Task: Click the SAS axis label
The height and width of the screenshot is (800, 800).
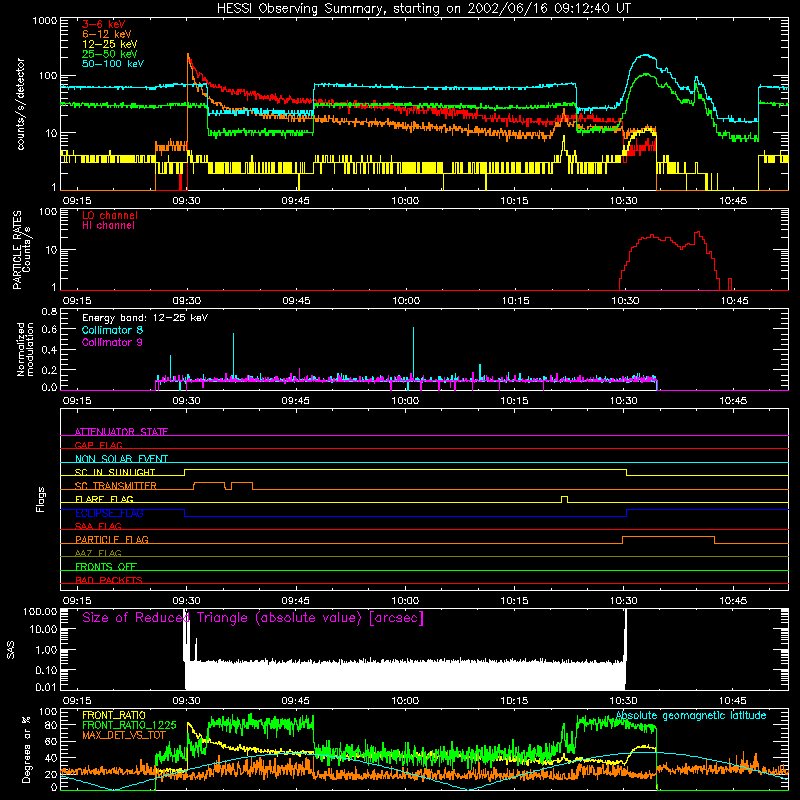Action: pyautogui.click(x=11, y=649)
